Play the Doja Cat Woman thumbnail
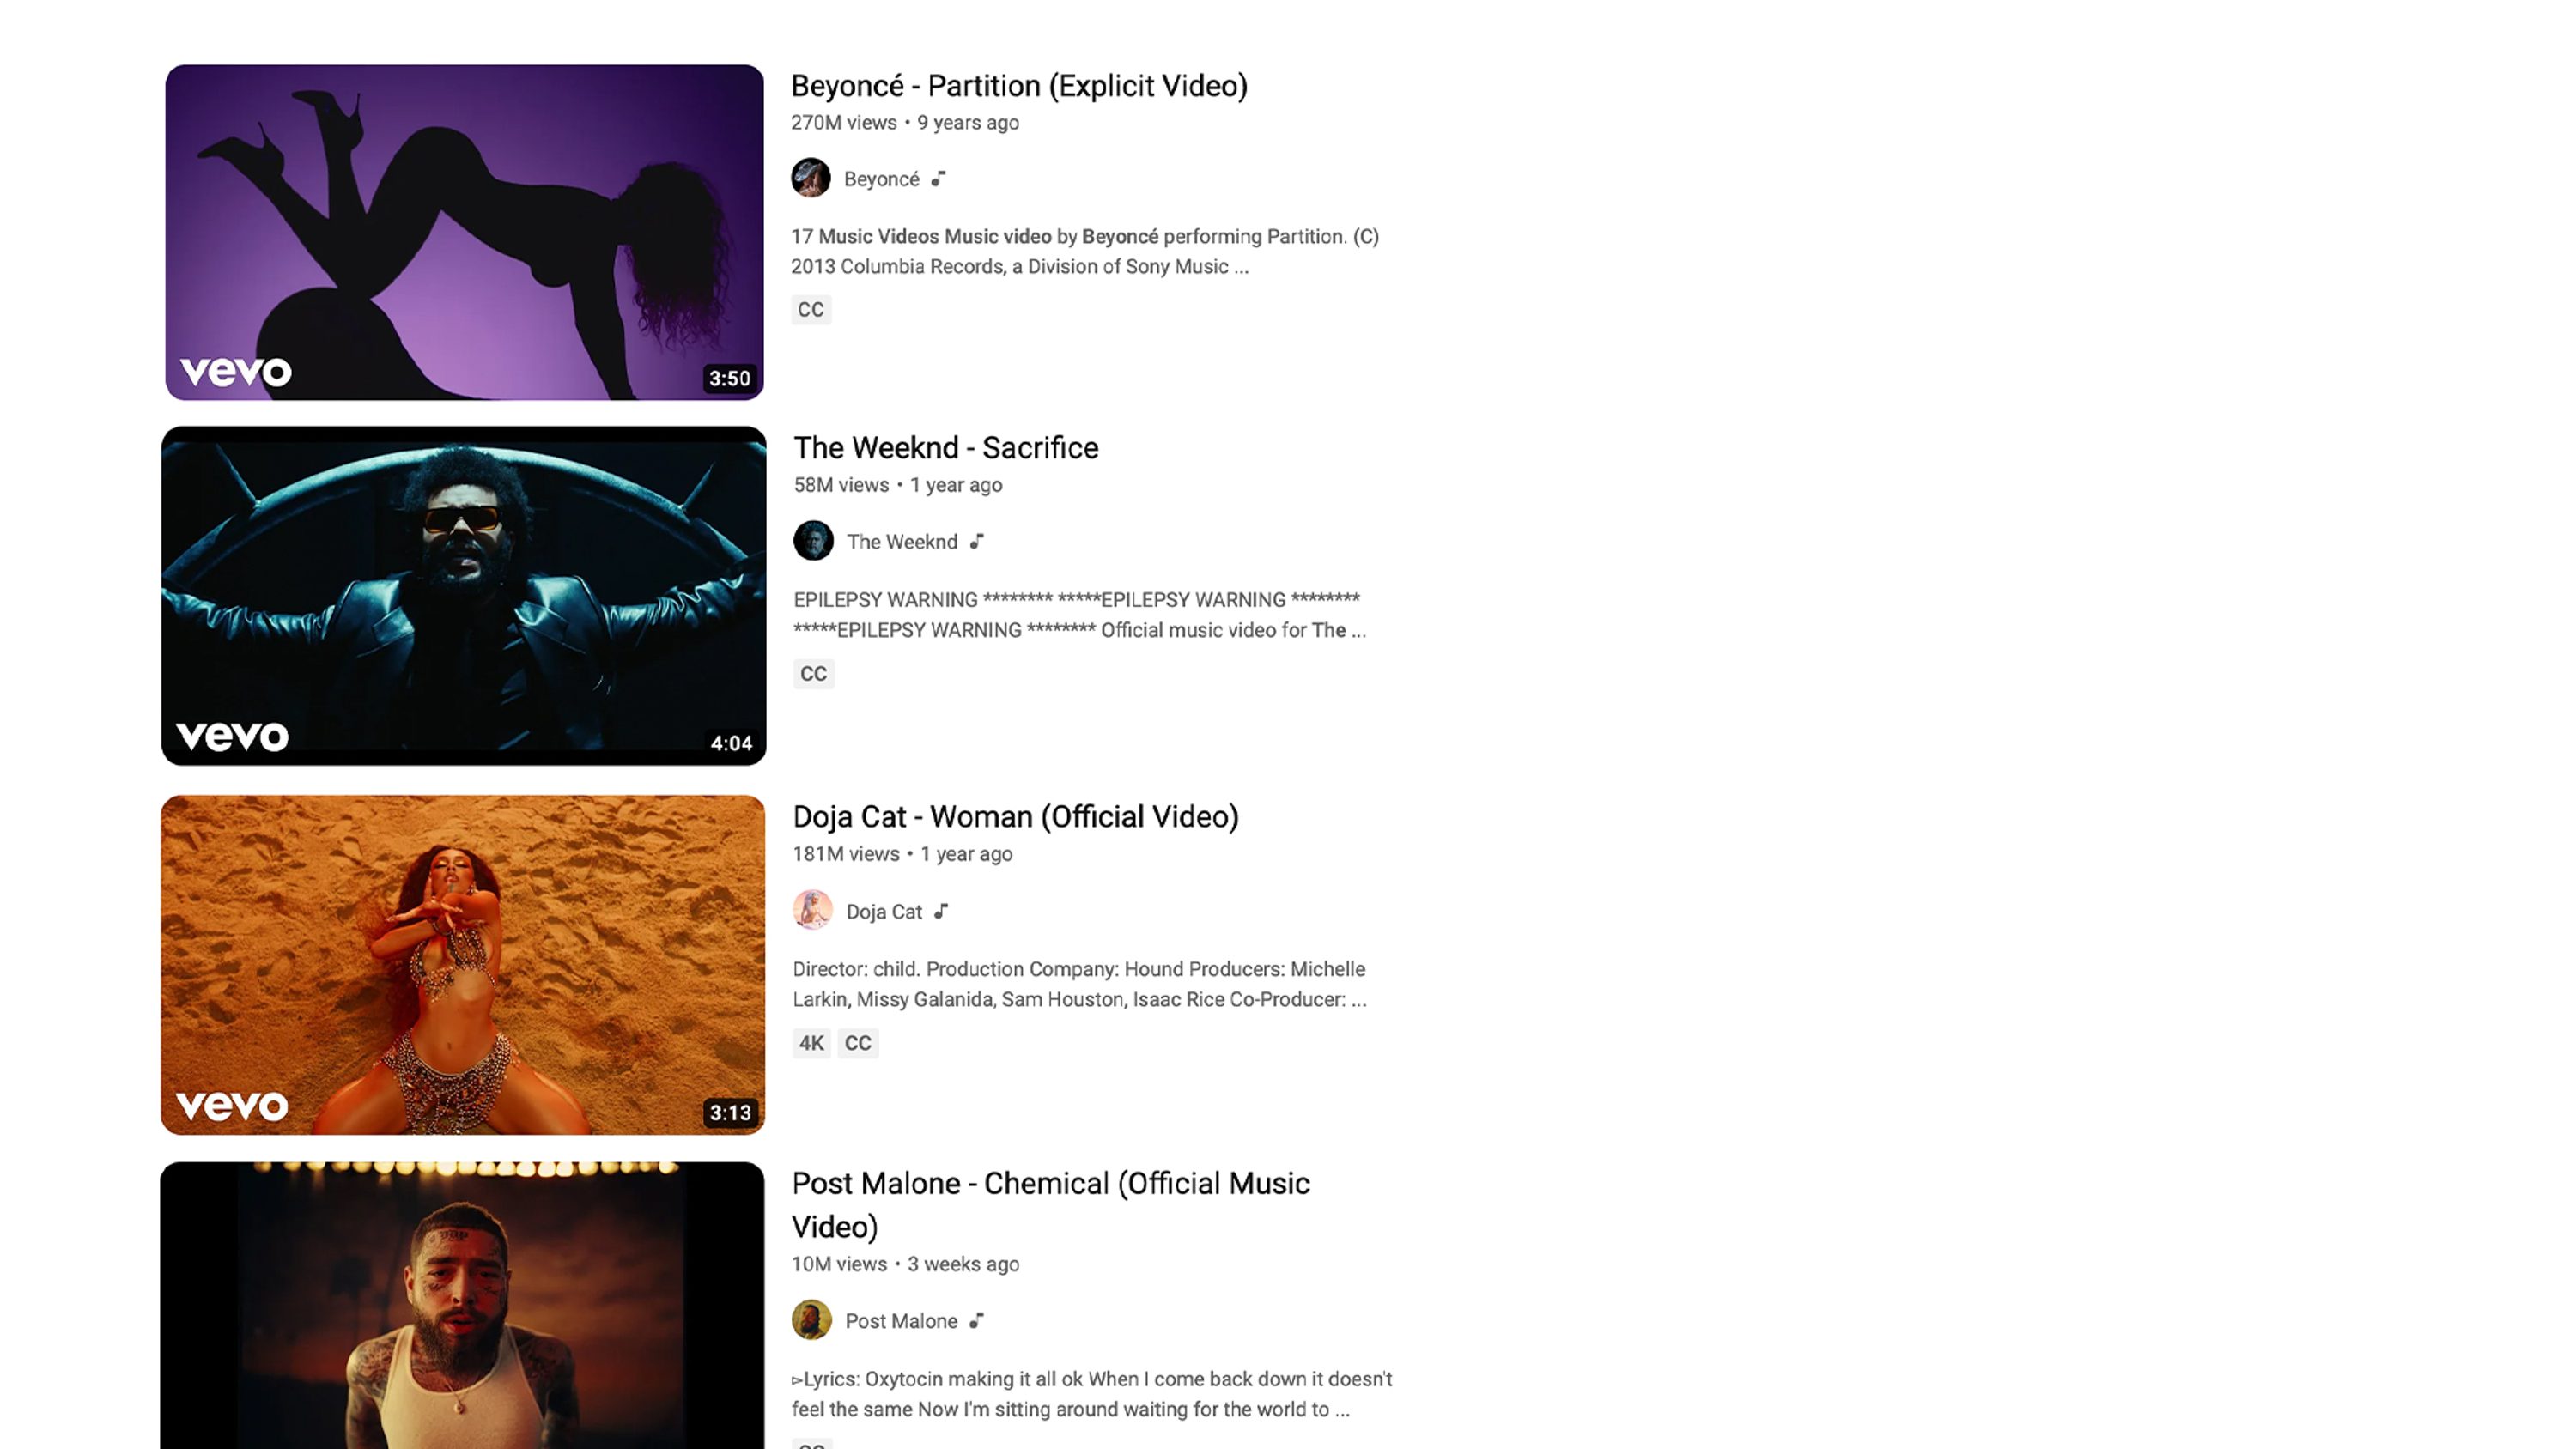 [x=463, y=965]
